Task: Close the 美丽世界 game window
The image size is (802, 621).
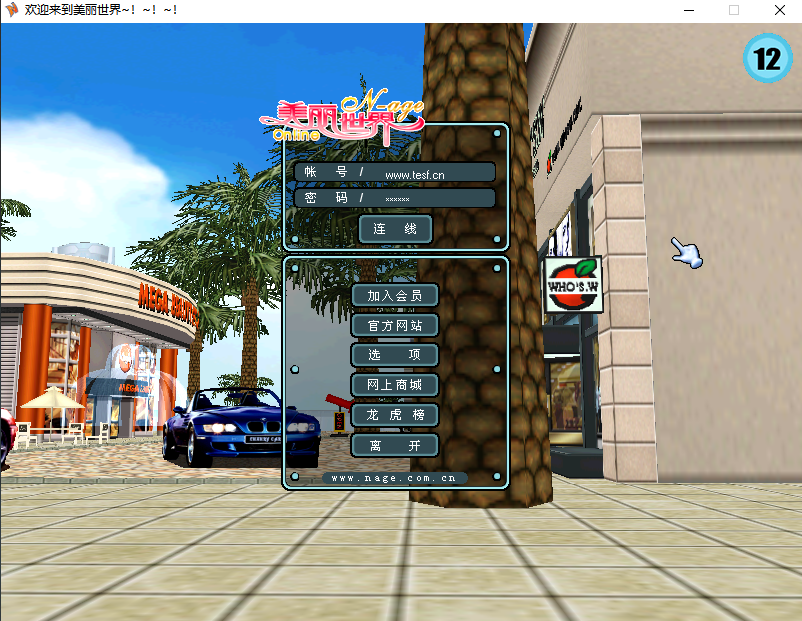Action: 779,10
